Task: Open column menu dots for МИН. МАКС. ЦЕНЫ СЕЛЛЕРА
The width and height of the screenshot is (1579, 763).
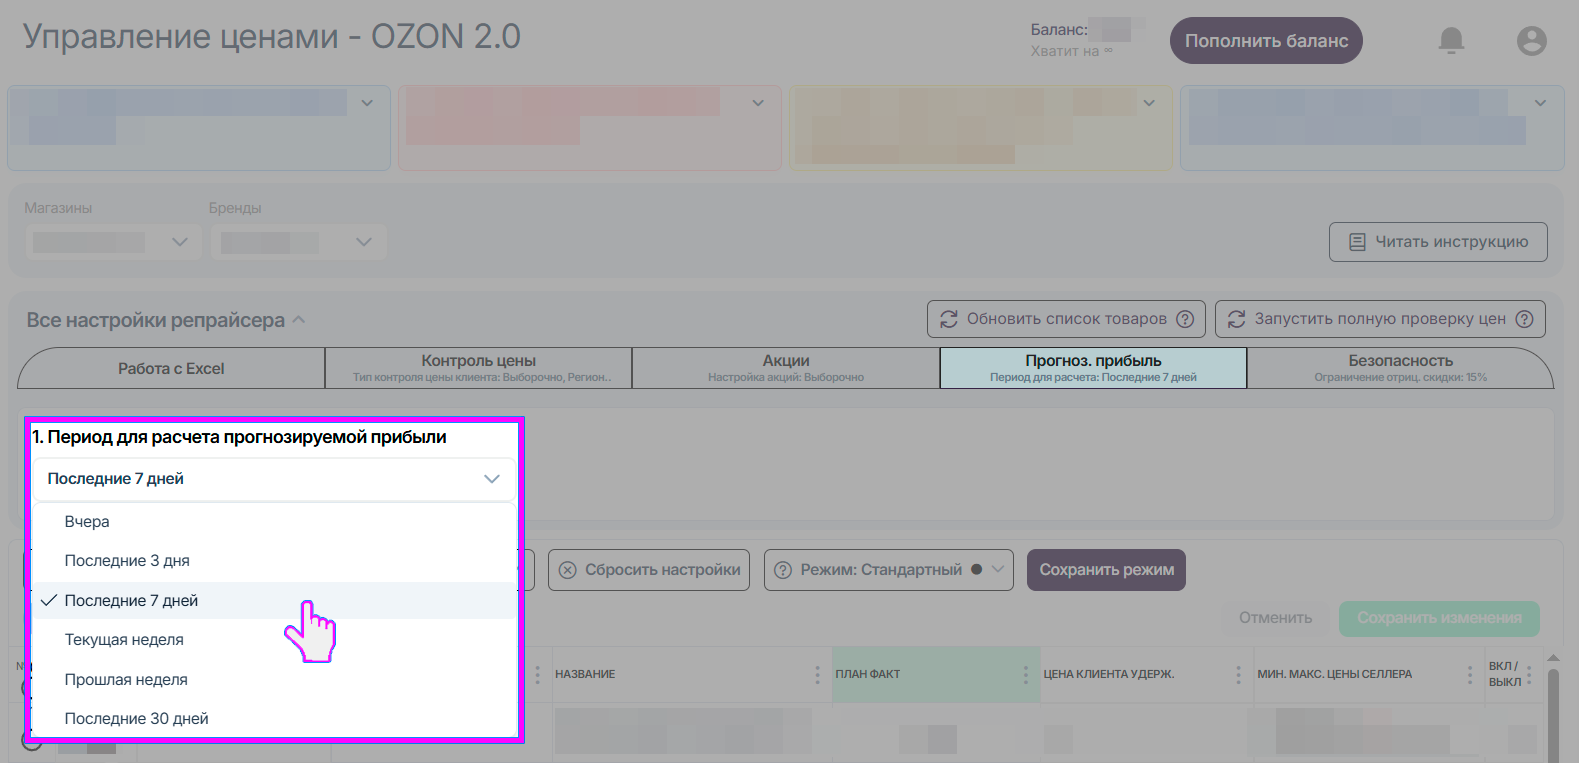Action: click(1469, 674)
